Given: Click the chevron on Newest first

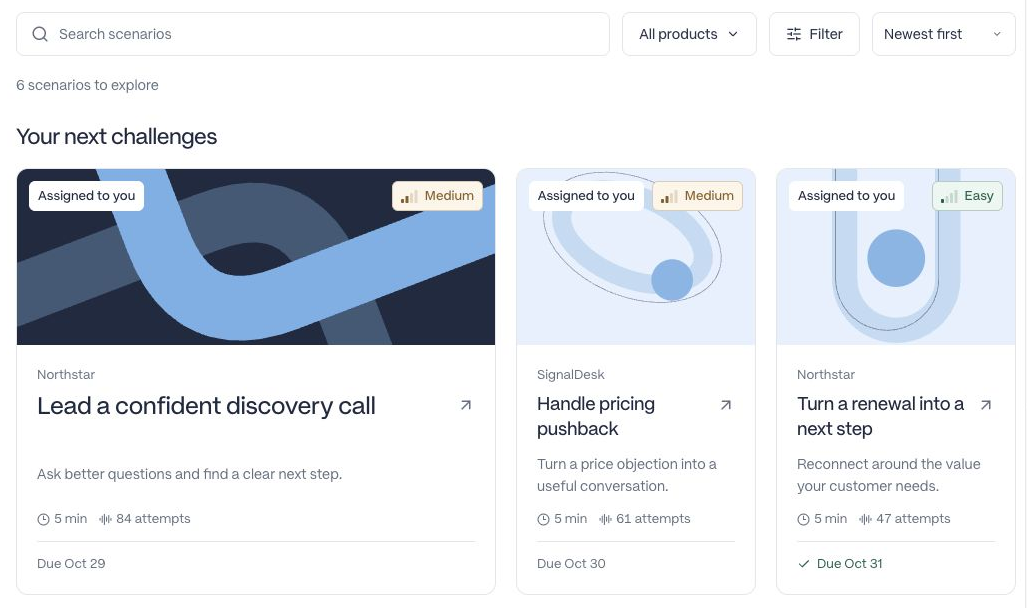Looking at the screenshot, I should [x=997, y=34].
